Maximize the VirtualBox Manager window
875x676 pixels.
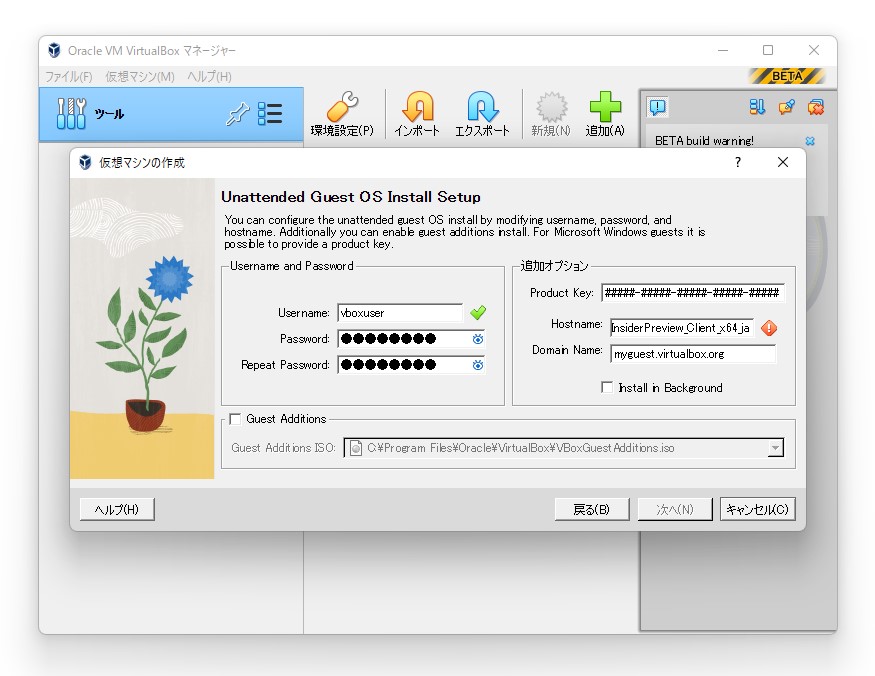(768, 50)
